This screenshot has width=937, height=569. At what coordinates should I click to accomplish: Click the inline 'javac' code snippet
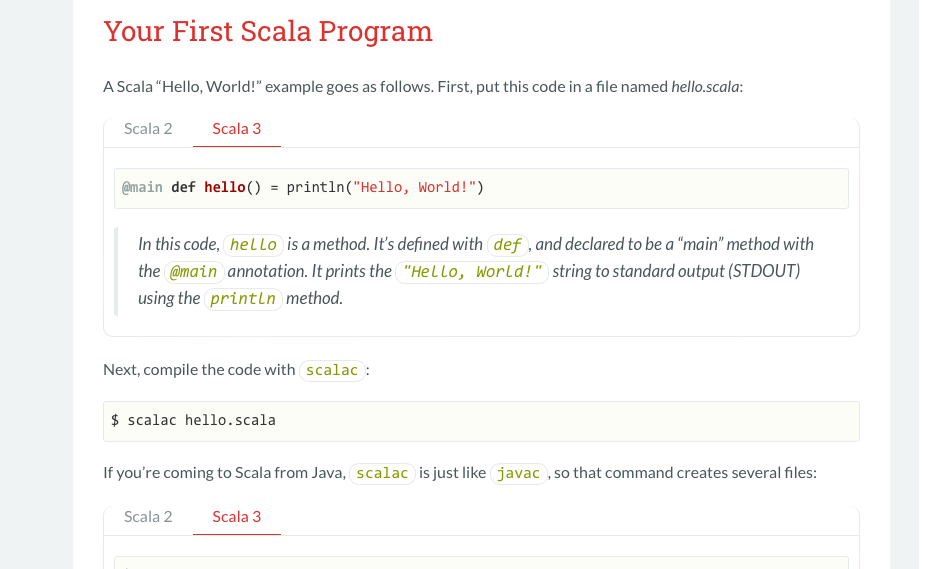coord(519,473)
